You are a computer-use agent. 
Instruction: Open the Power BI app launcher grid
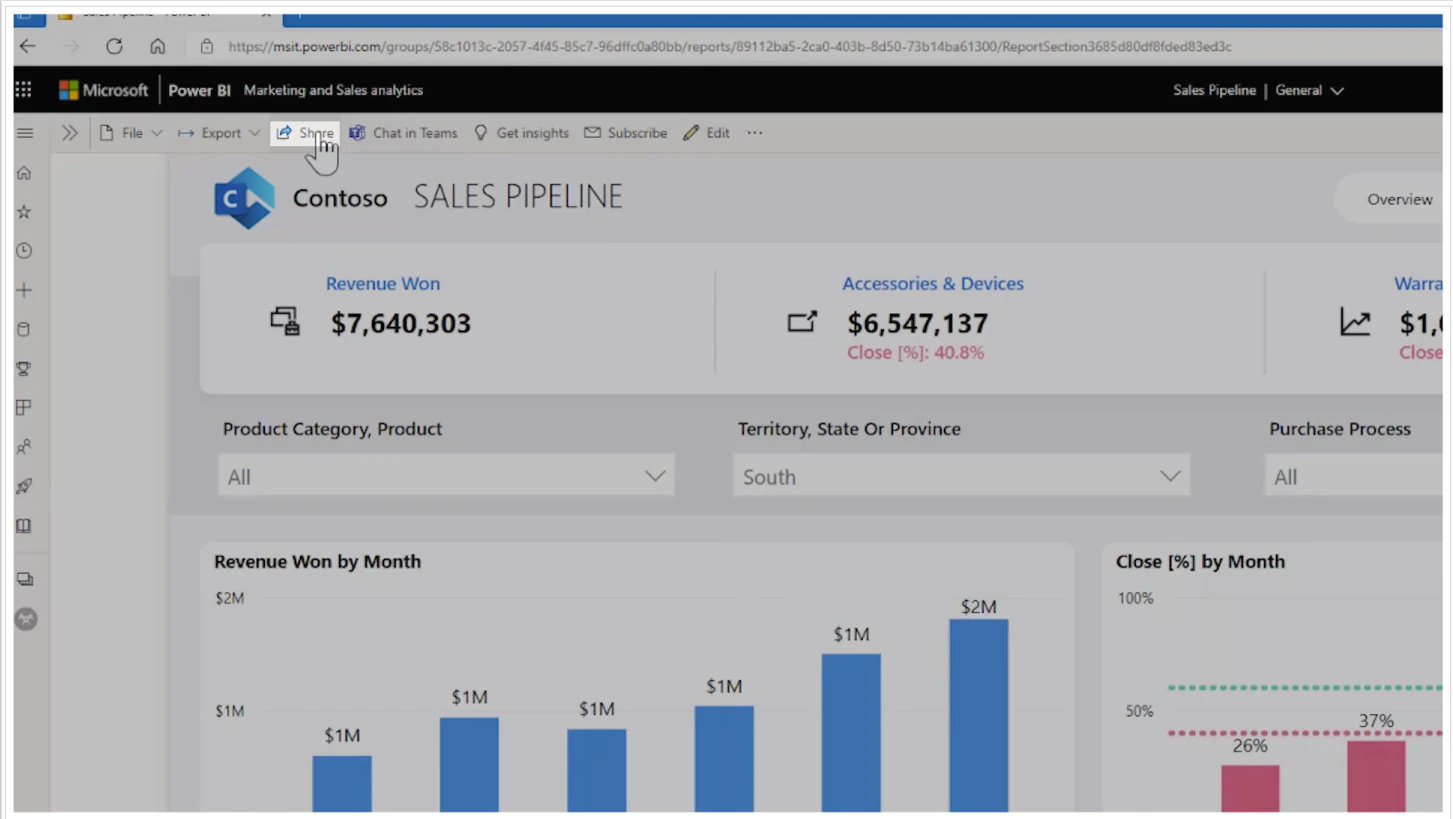[x=23, y=90]
